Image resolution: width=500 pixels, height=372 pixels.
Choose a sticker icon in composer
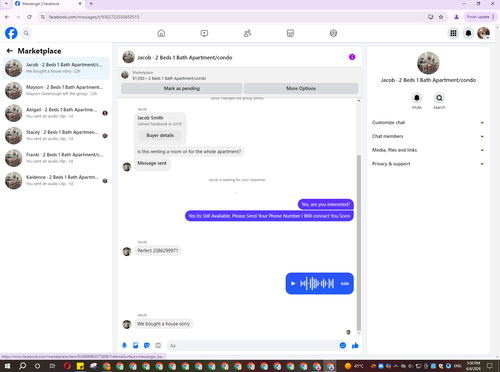[x=147, y=345]
